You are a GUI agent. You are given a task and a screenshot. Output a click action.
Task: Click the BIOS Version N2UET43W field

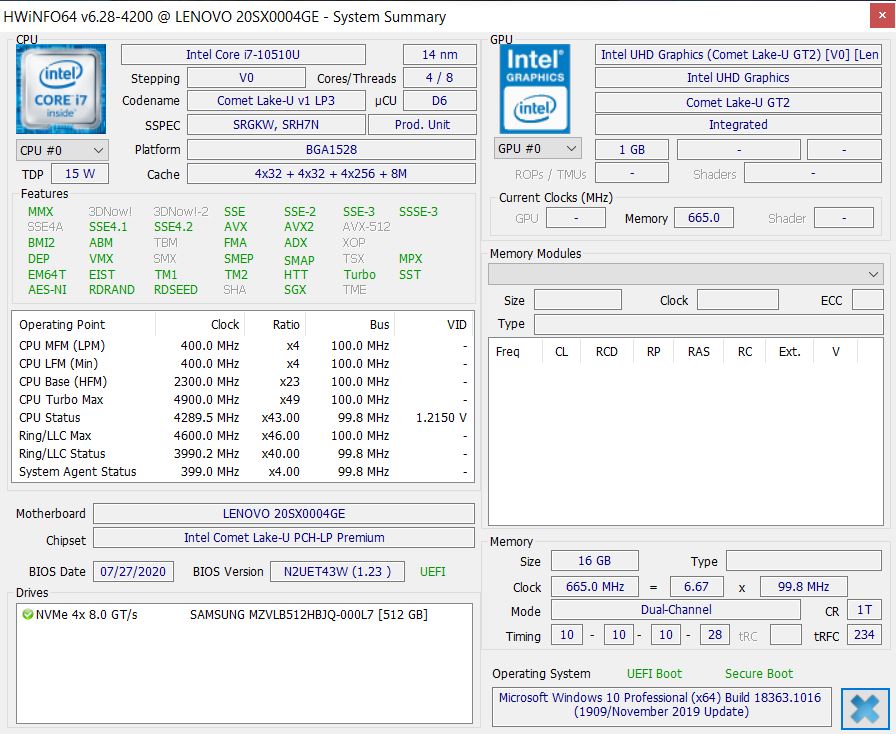coord(337,572)
